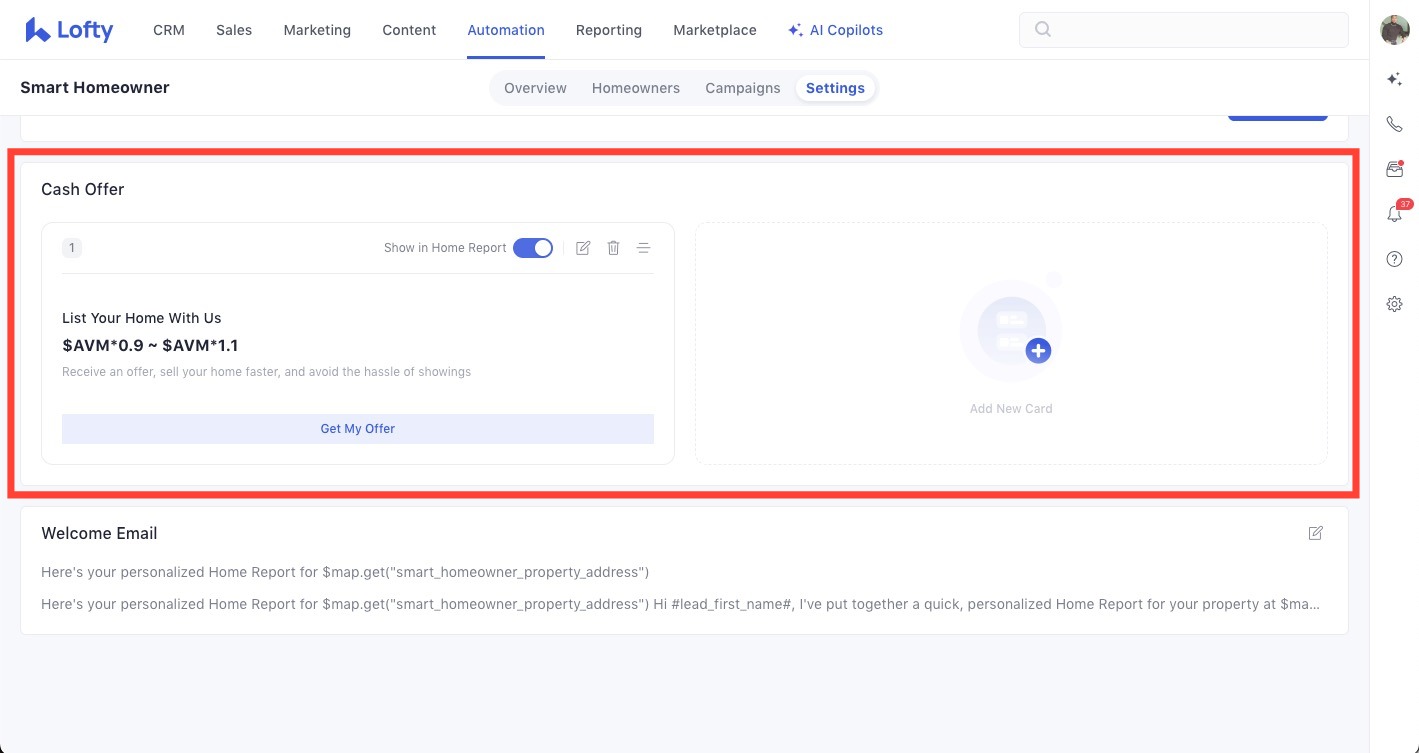Click the Lofty logo

[69, 30]
